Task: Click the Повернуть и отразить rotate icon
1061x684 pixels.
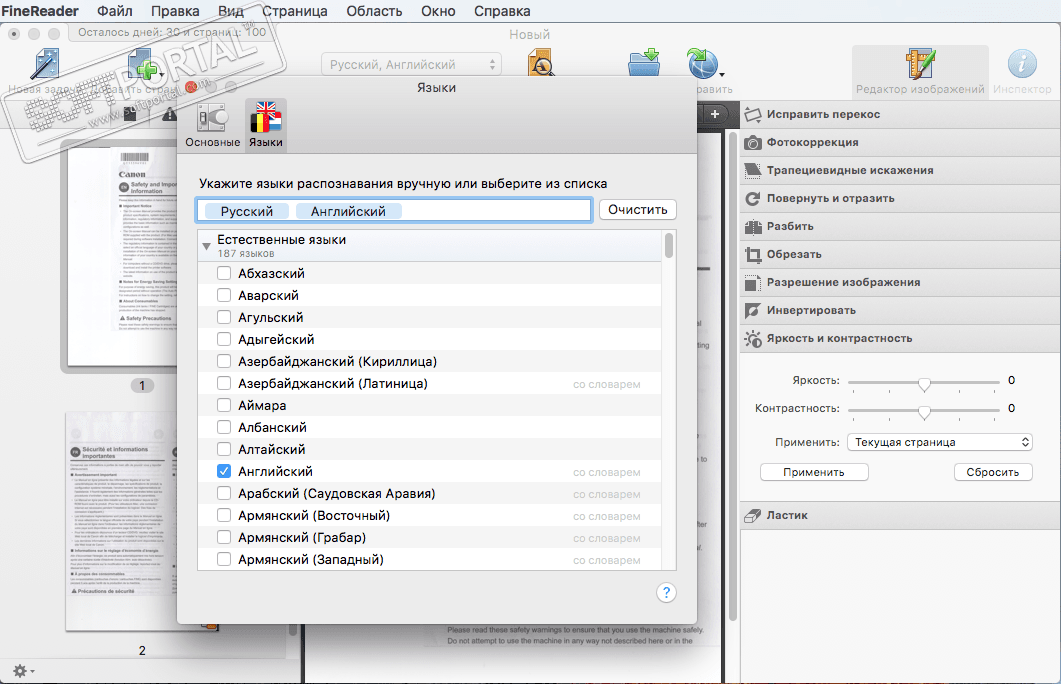Action: pos(752,199)
